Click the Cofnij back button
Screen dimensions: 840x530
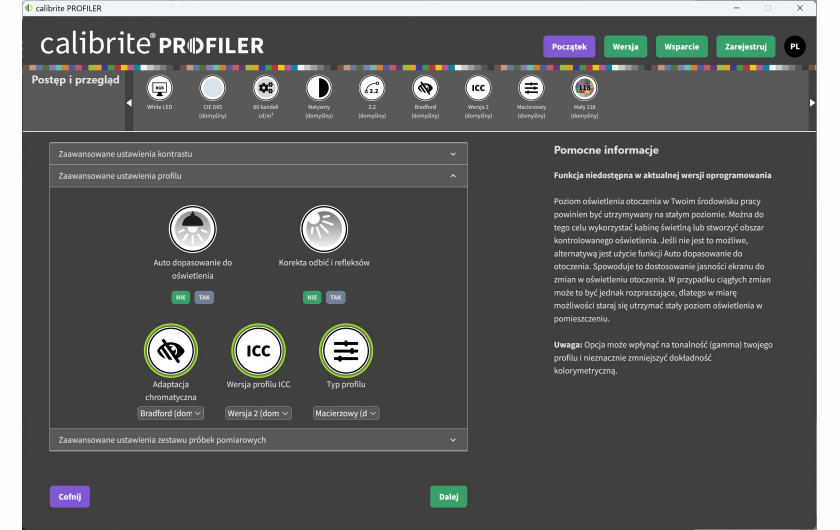70,497
